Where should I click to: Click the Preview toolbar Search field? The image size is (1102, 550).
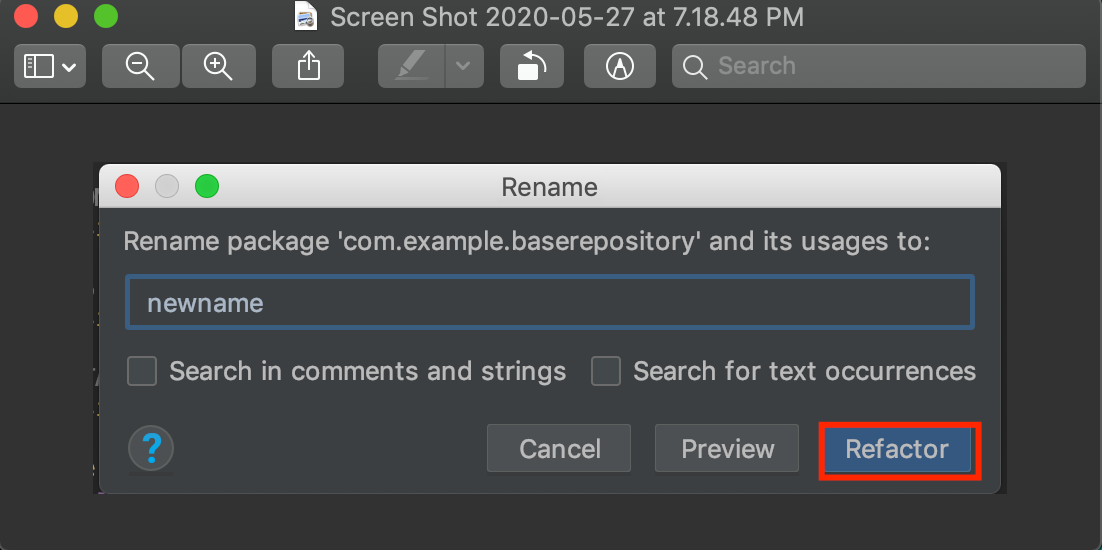[x=879, y=66]
